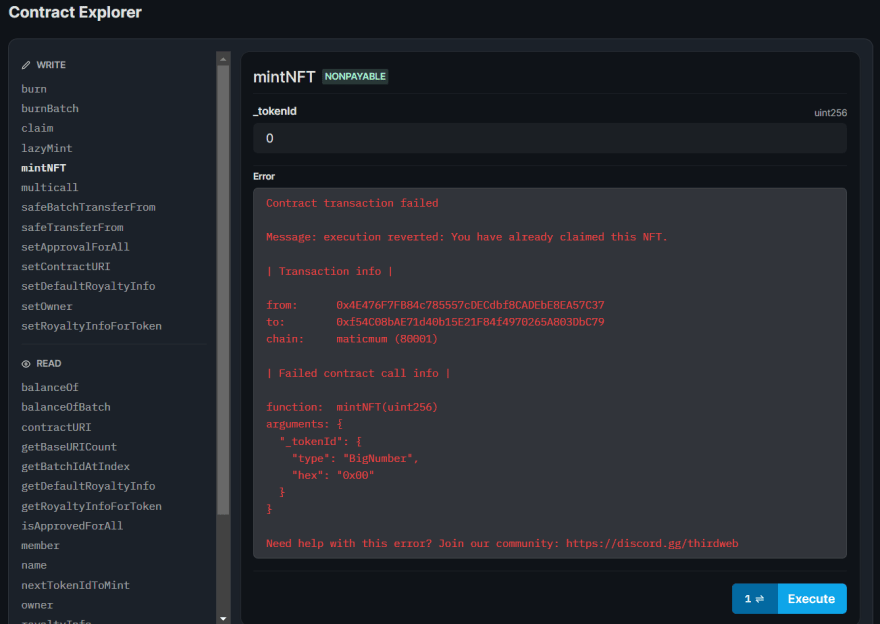Select the burnBatch function
This screenshot has width=880, height=624.
tap(50, 108)
